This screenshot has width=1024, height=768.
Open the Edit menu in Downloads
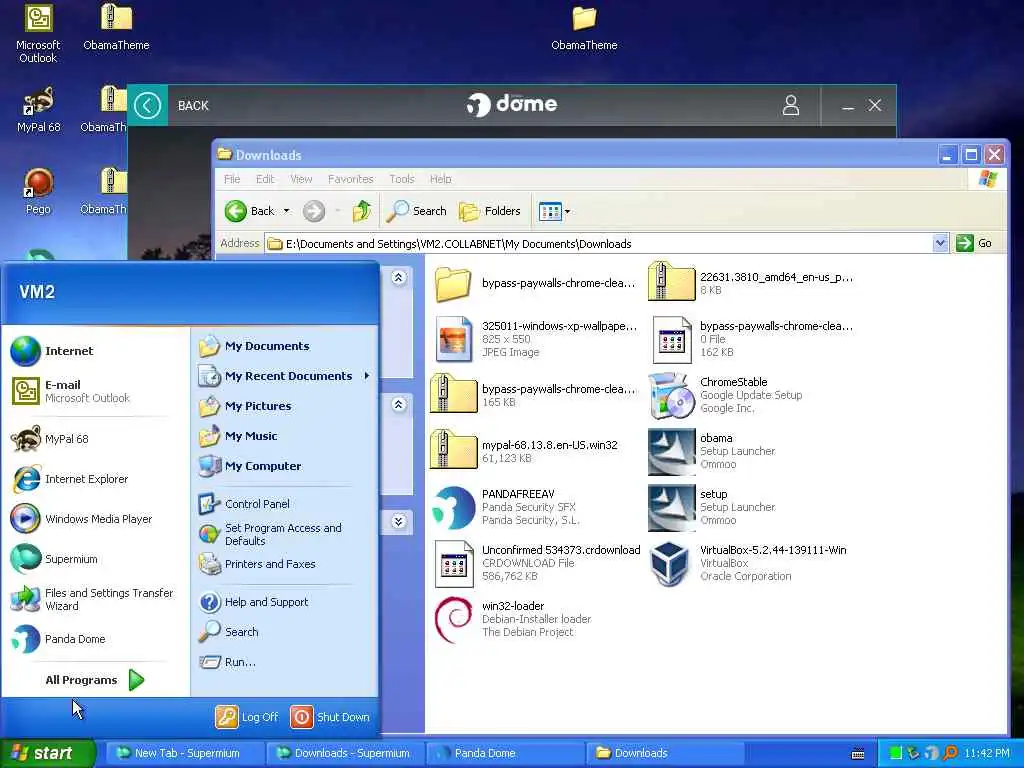(265, 179)
